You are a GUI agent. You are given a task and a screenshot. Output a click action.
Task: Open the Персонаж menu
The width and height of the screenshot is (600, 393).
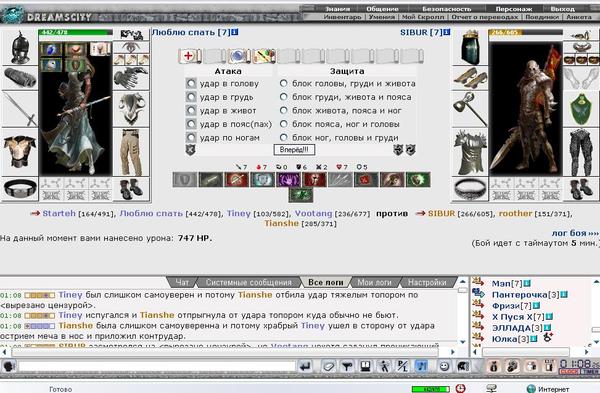tap(514, 8)
